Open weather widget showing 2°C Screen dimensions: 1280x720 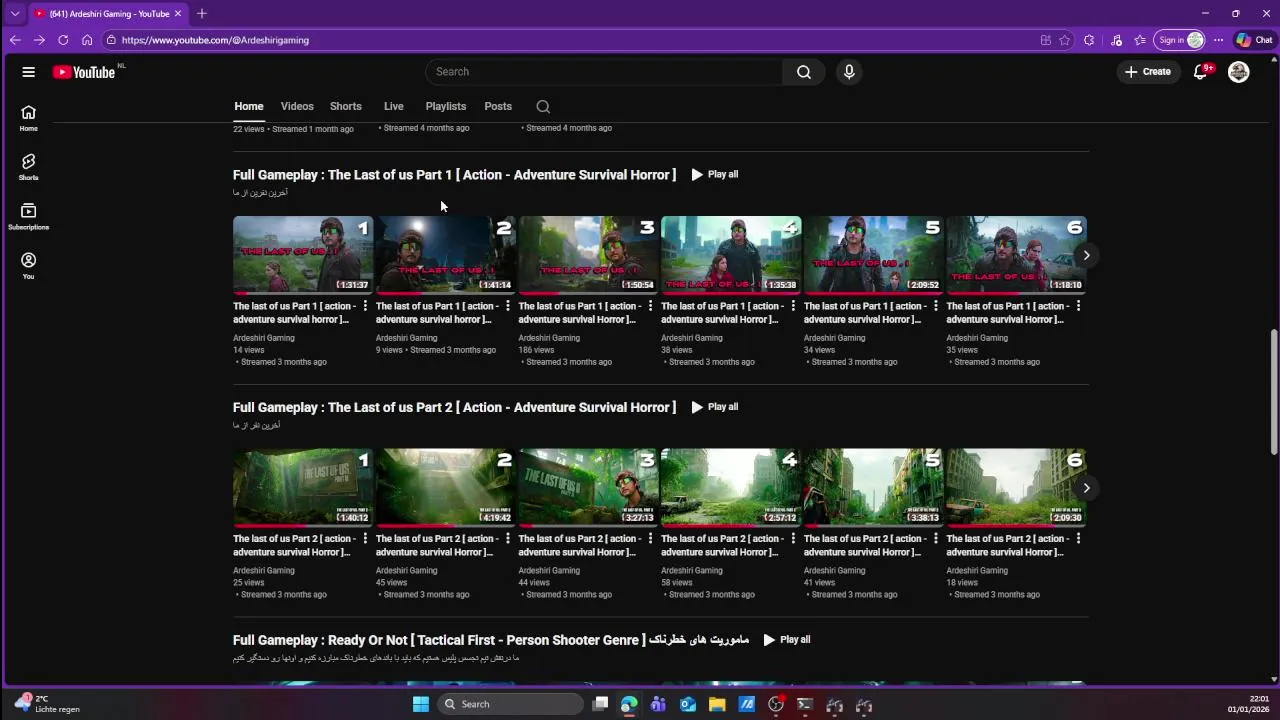pyautogui.click(x=48, y=704)
